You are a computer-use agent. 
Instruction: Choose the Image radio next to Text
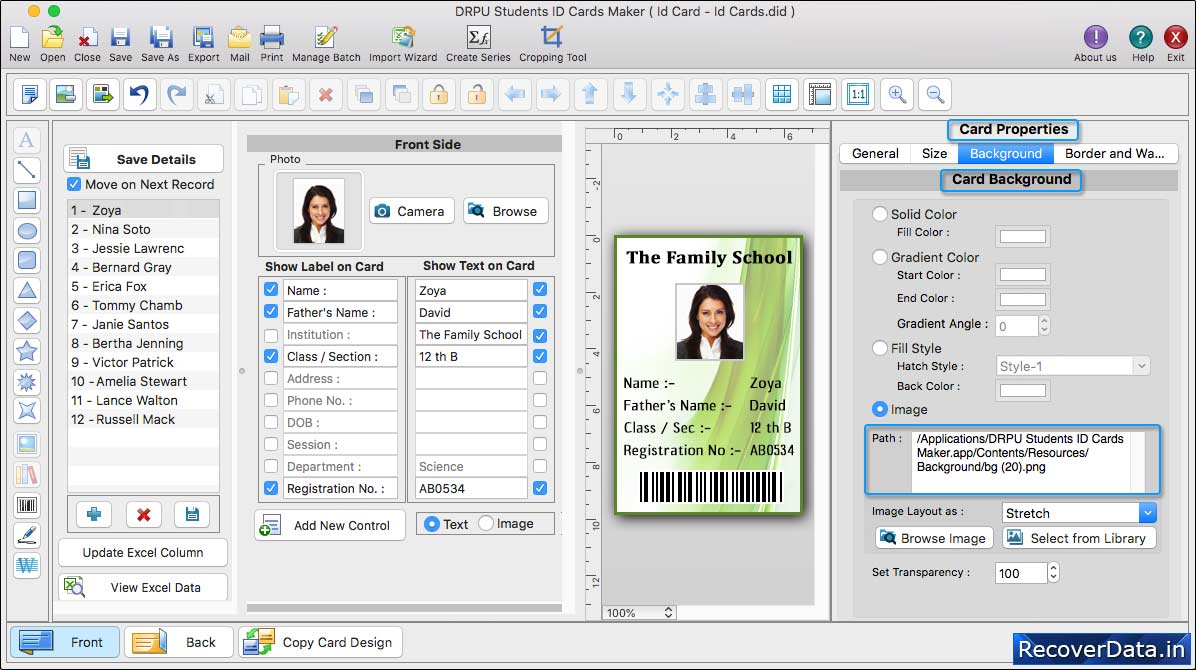click(x=486, y=523)
